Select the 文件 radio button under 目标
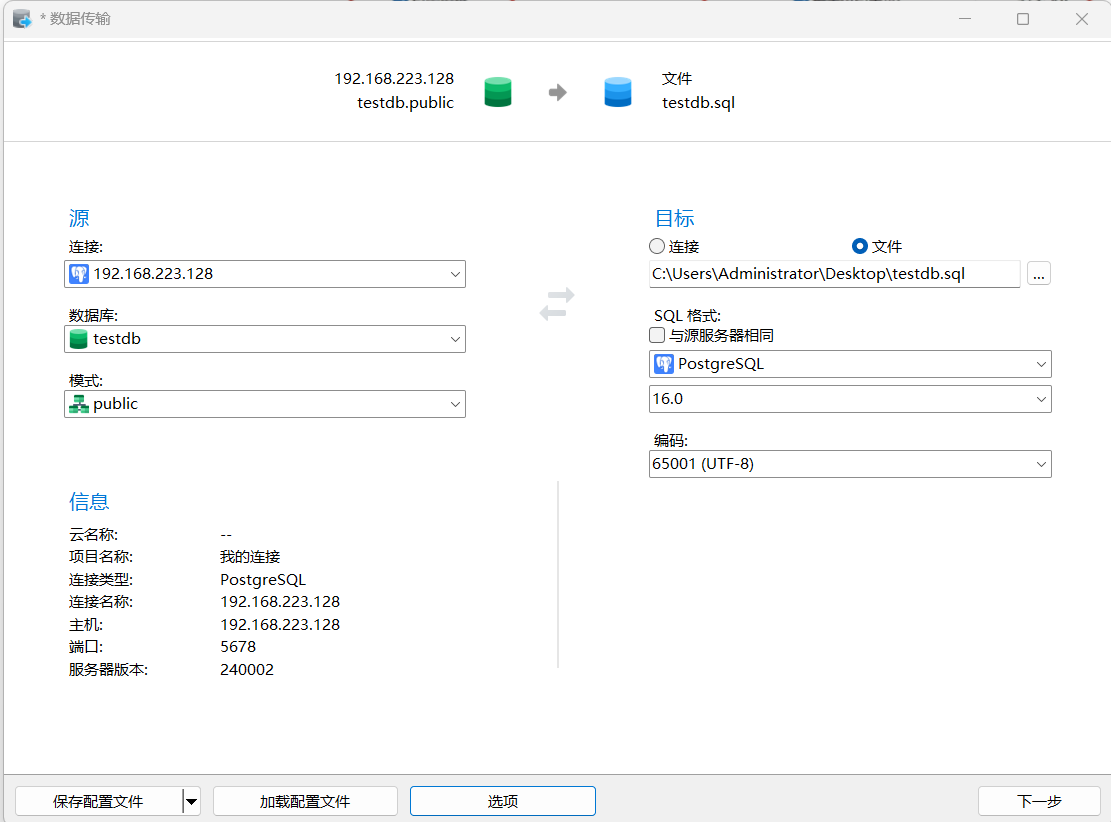This screenshot has height=822, width=1111. 859,246
